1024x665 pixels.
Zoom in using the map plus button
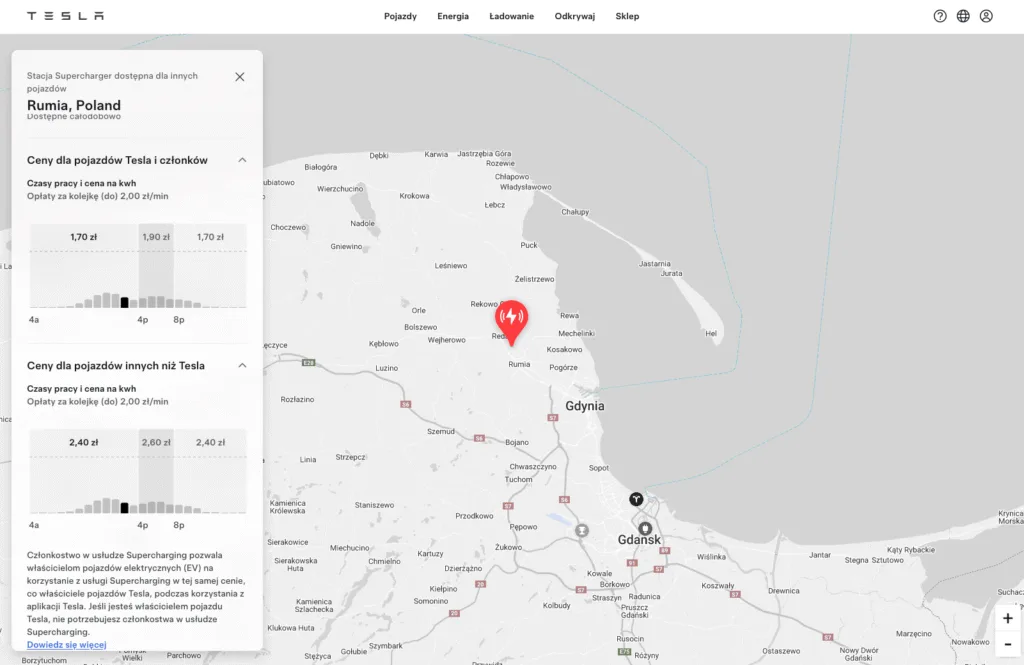coord(1009,619)
